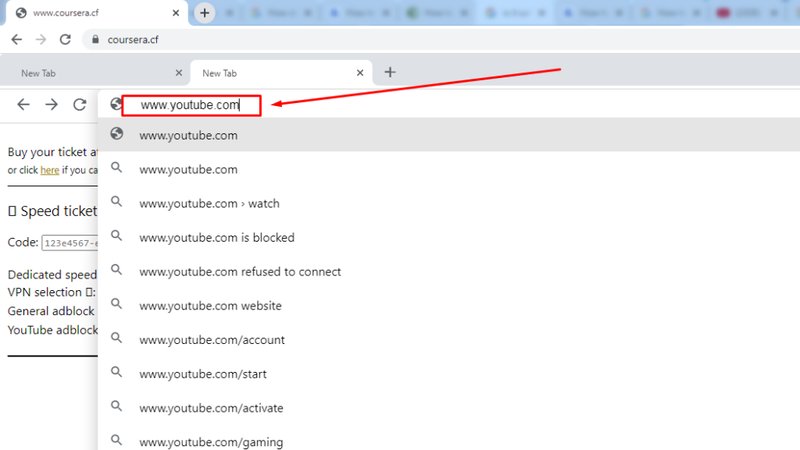
Task: Select 'www.youtube.com is blocked' suggestion
Action: point(449,237)
